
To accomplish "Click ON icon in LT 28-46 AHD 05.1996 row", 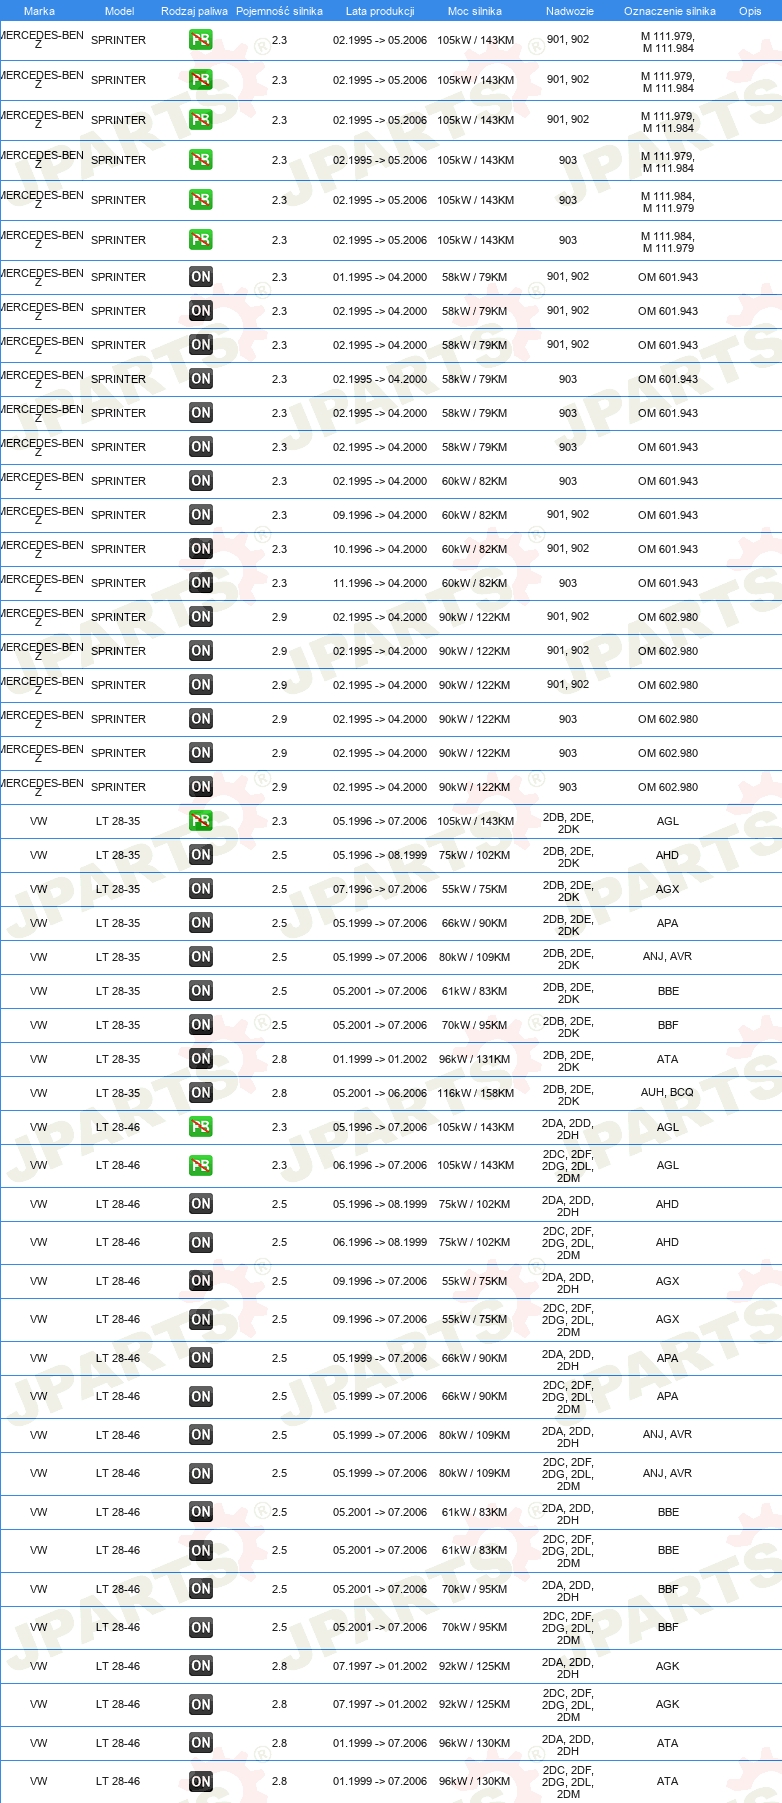I will coord(201,1204).
